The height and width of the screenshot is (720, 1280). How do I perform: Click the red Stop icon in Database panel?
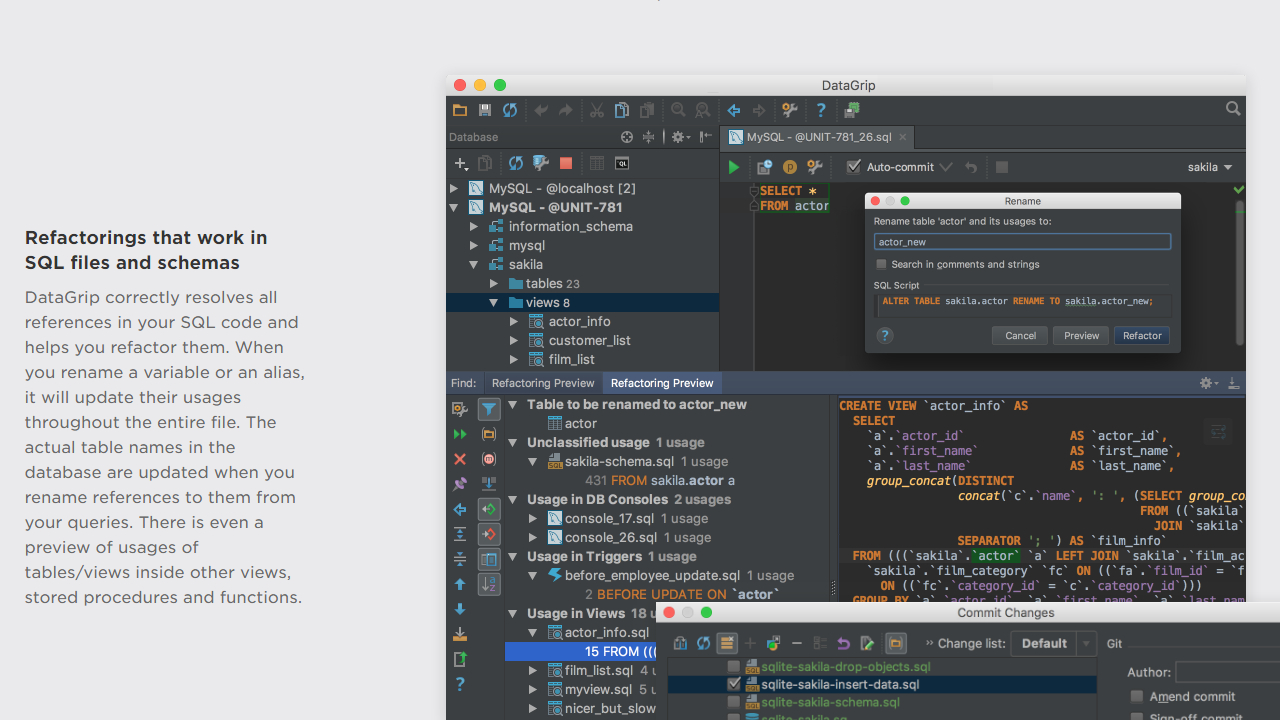(x=566, y=163)
